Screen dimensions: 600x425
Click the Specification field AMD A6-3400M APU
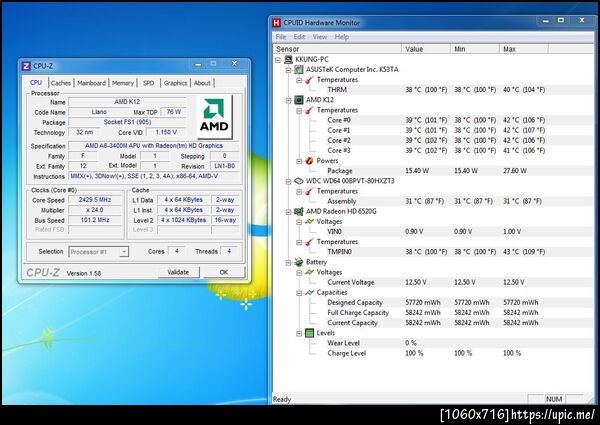[154, 146]
